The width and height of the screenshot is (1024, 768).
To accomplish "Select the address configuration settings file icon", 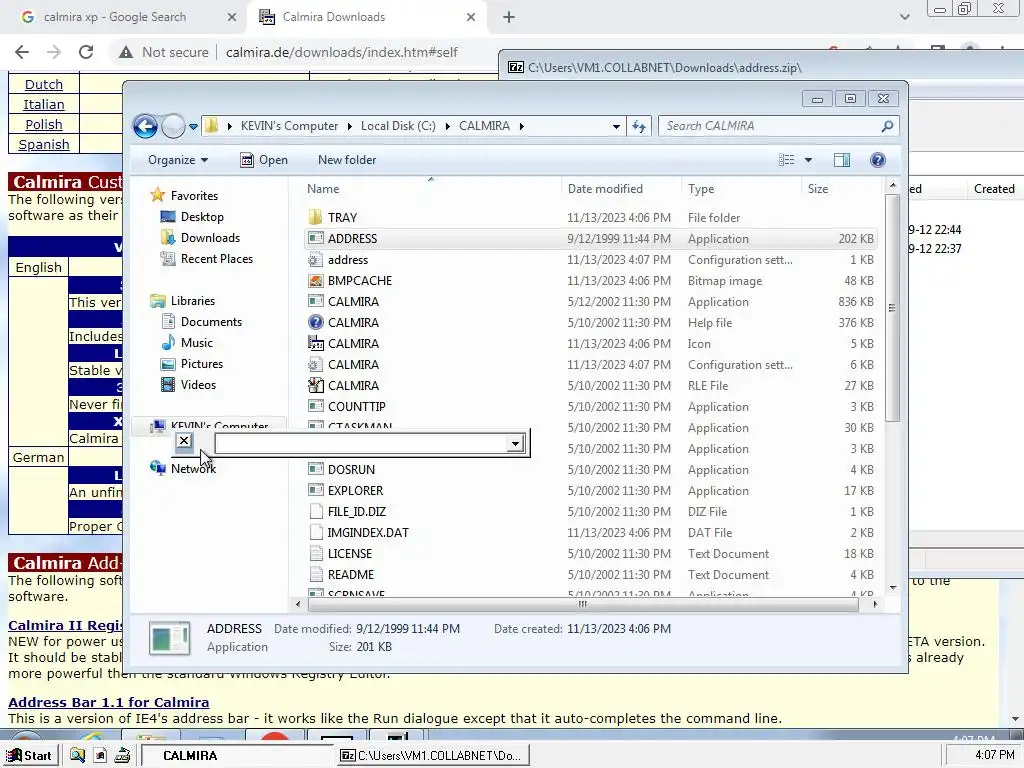I will point(315,259).
